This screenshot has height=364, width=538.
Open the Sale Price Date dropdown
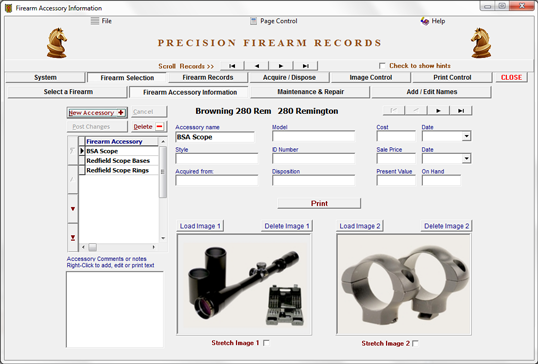pyautogui.click(x=466, y=158)
